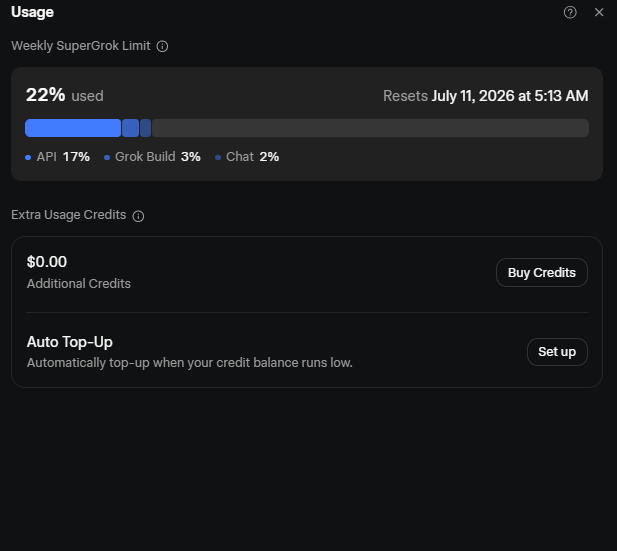Show info for Weekly SuperGrok Limit
Screen dimensions: 617x551
point(162,46)
